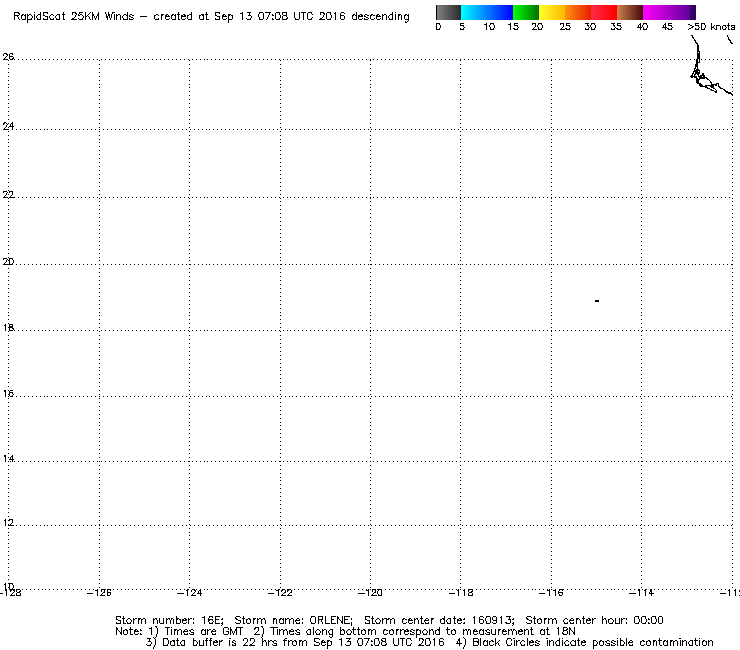Click the legend tick label '35'
This screenshot has width=740, height=650.
click(616, 27)
